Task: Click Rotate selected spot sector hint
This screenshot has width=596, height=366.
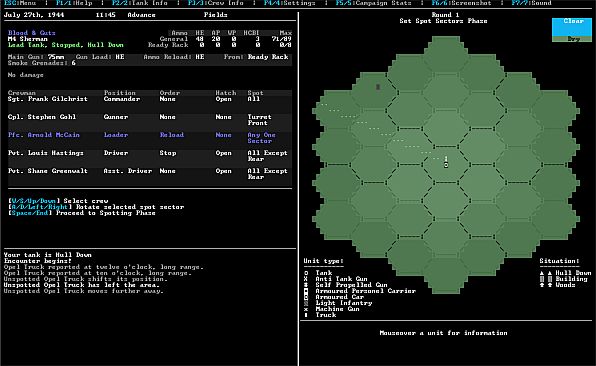Action: [96, 207]
